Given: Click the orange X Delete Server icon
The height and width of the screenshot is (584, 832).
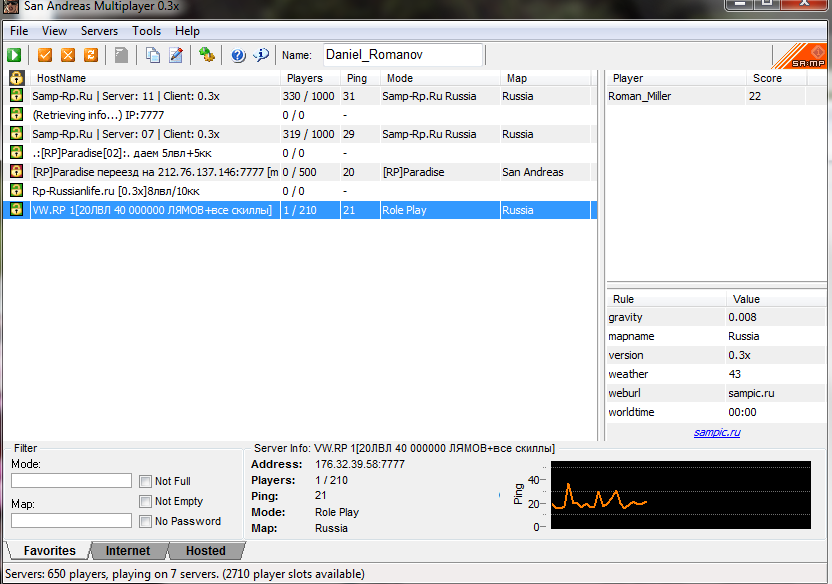Looking at the screenshot, I should [68, 55].
